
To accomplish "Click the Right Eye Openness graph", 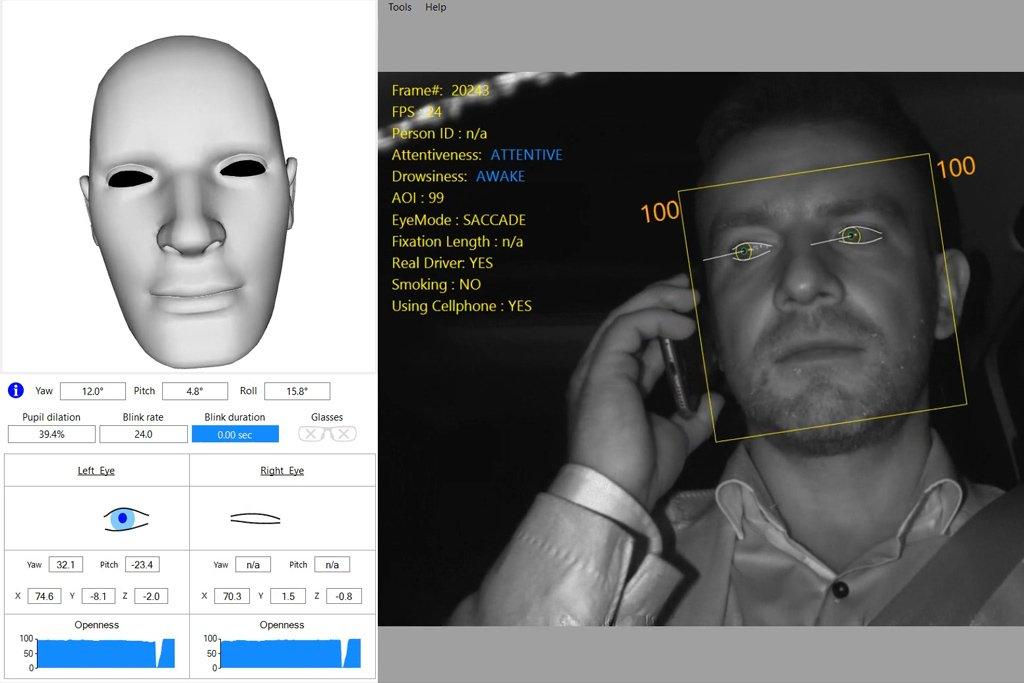I will 282,653.
